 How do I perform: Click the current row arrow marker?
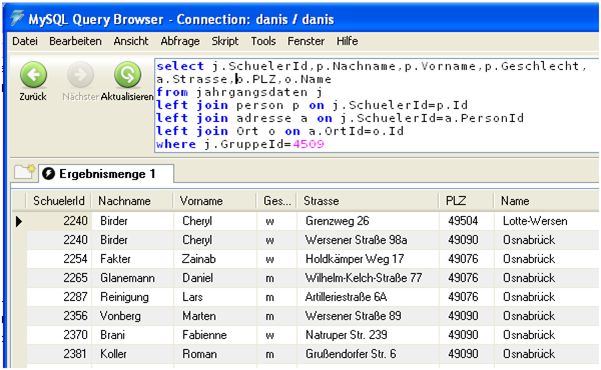coord(19,221)
